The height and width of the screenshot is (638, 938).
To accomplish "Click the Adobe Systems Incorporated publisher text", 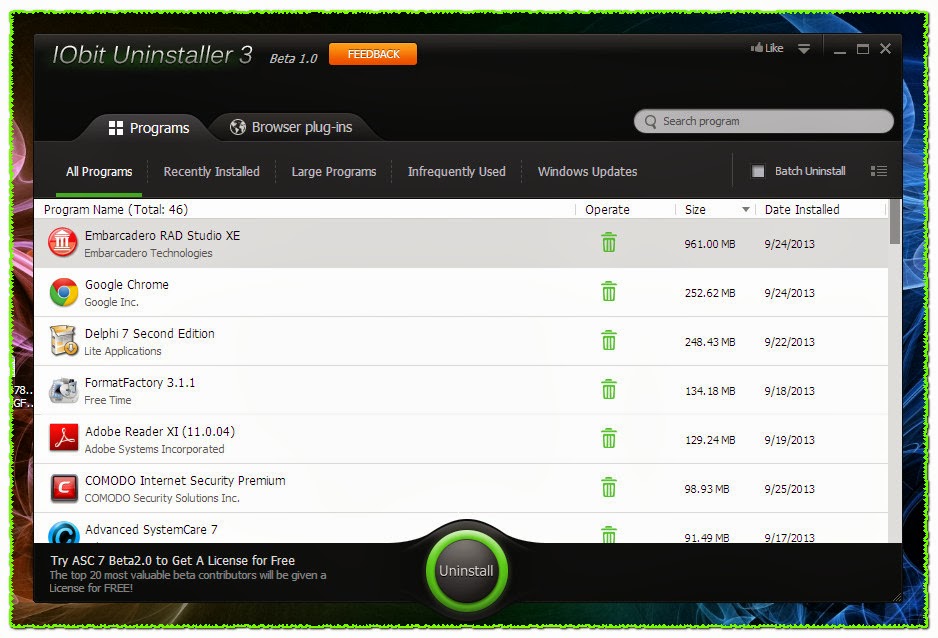I will [x=154, y=449].
